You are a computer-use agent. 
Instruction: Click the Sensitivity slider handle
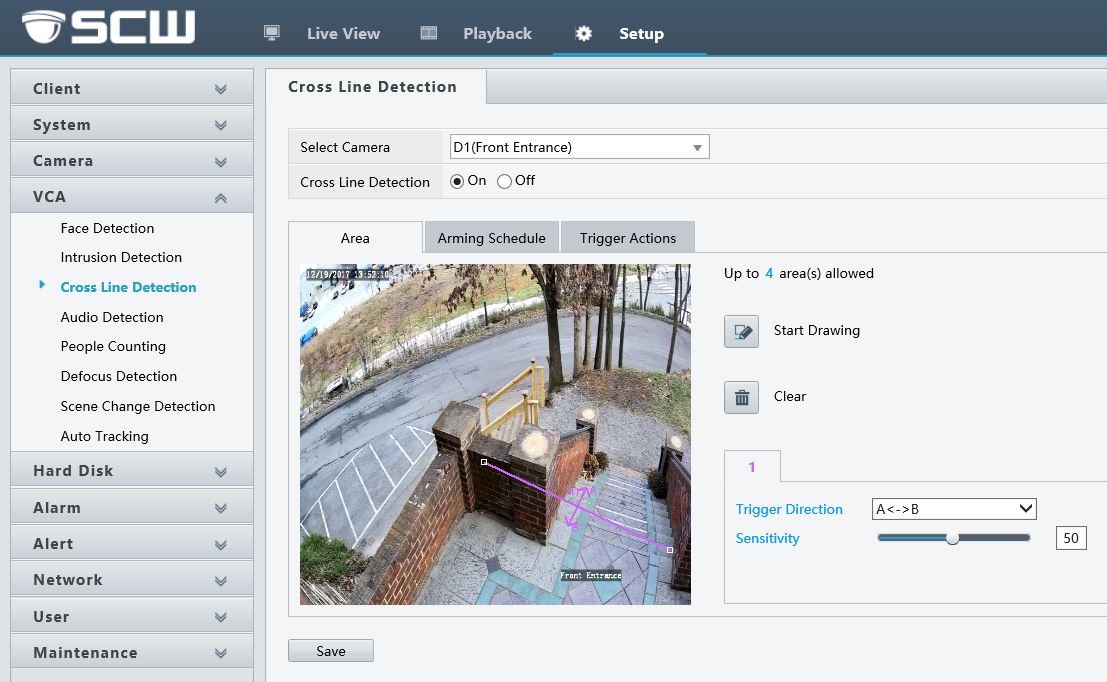(952, 538)
